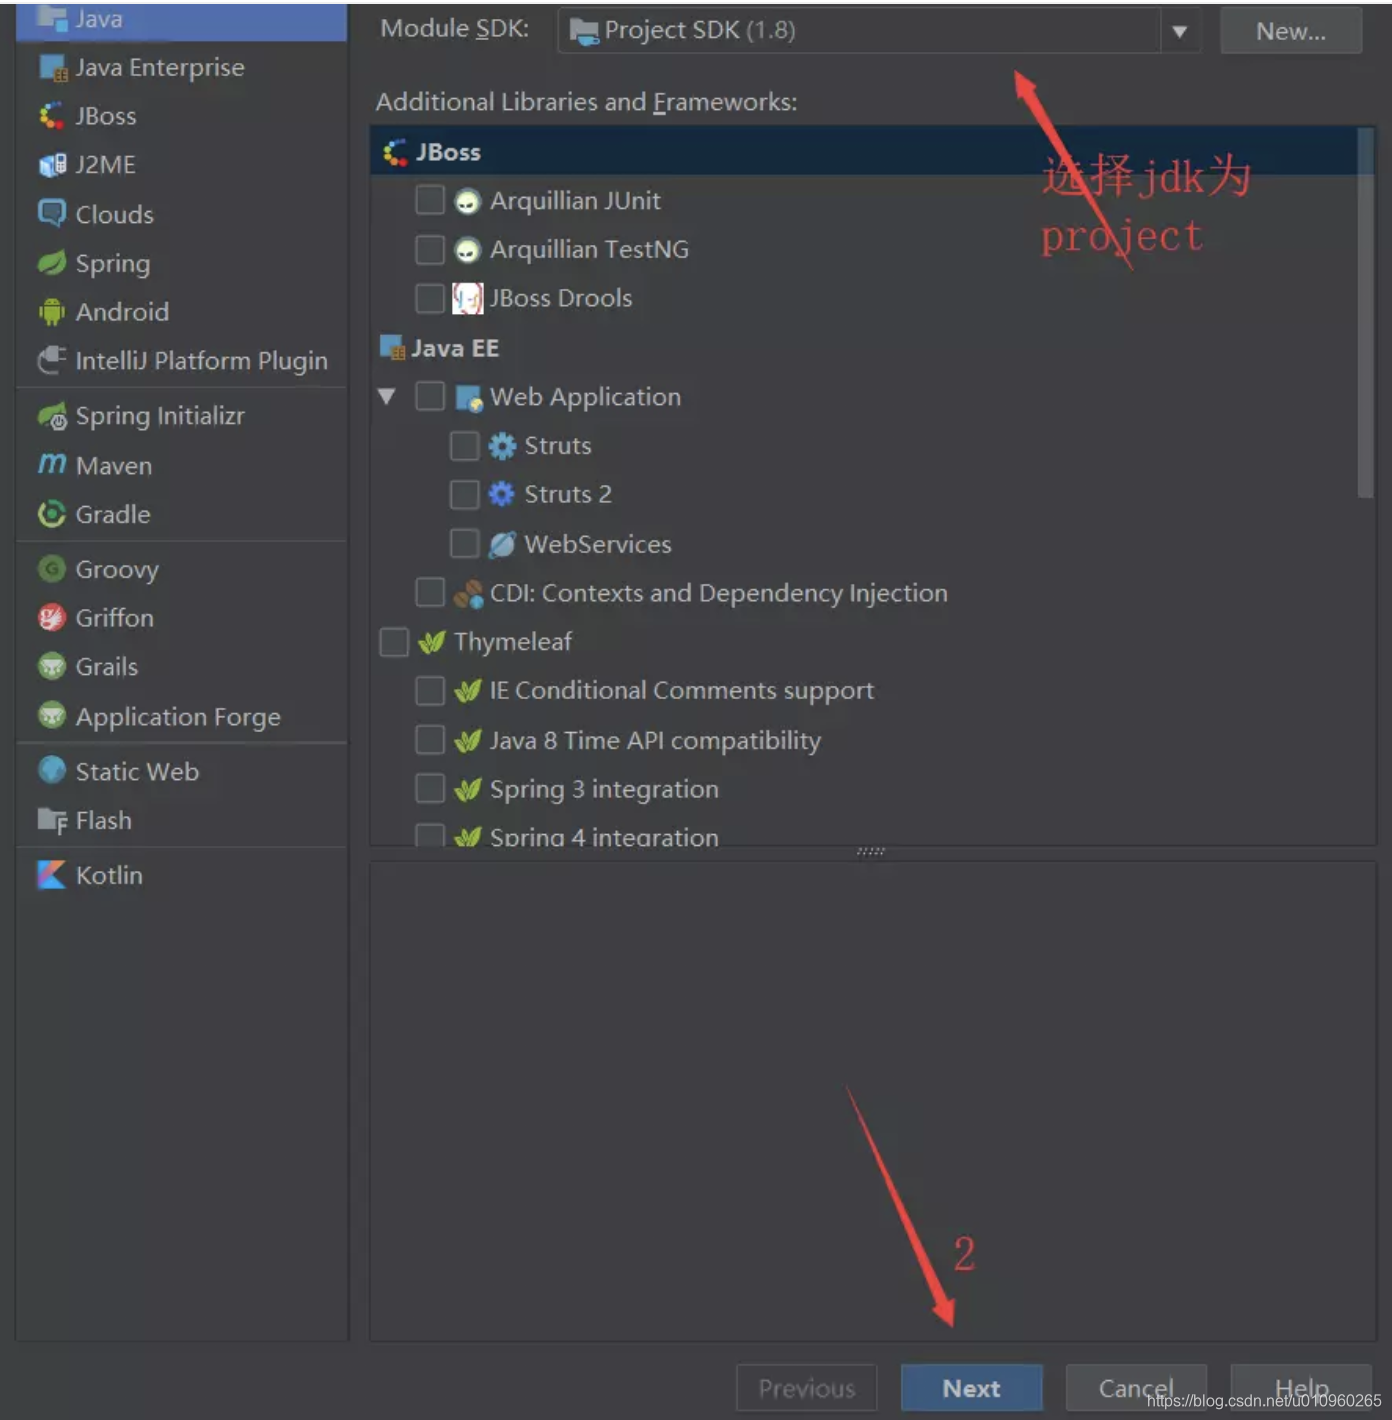Select the Griffon icon
Screen dimensions: 1392x1420
[x=52, y=618]
